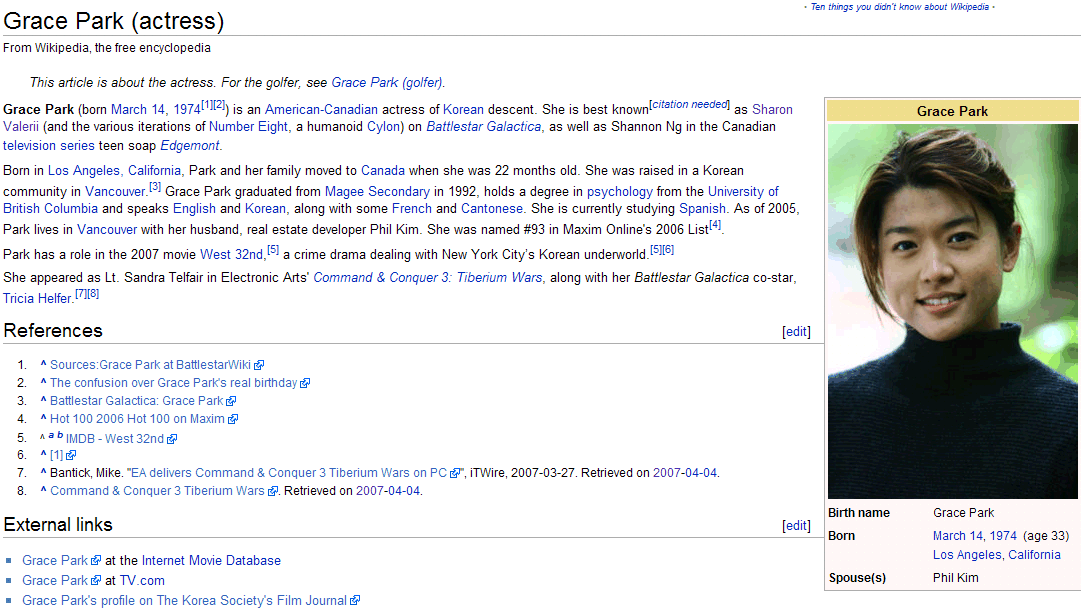The width and height of the screenshot is (1081, 609).
Task: Open citation [2] next to birth year
Action: [x=219, y=105]
